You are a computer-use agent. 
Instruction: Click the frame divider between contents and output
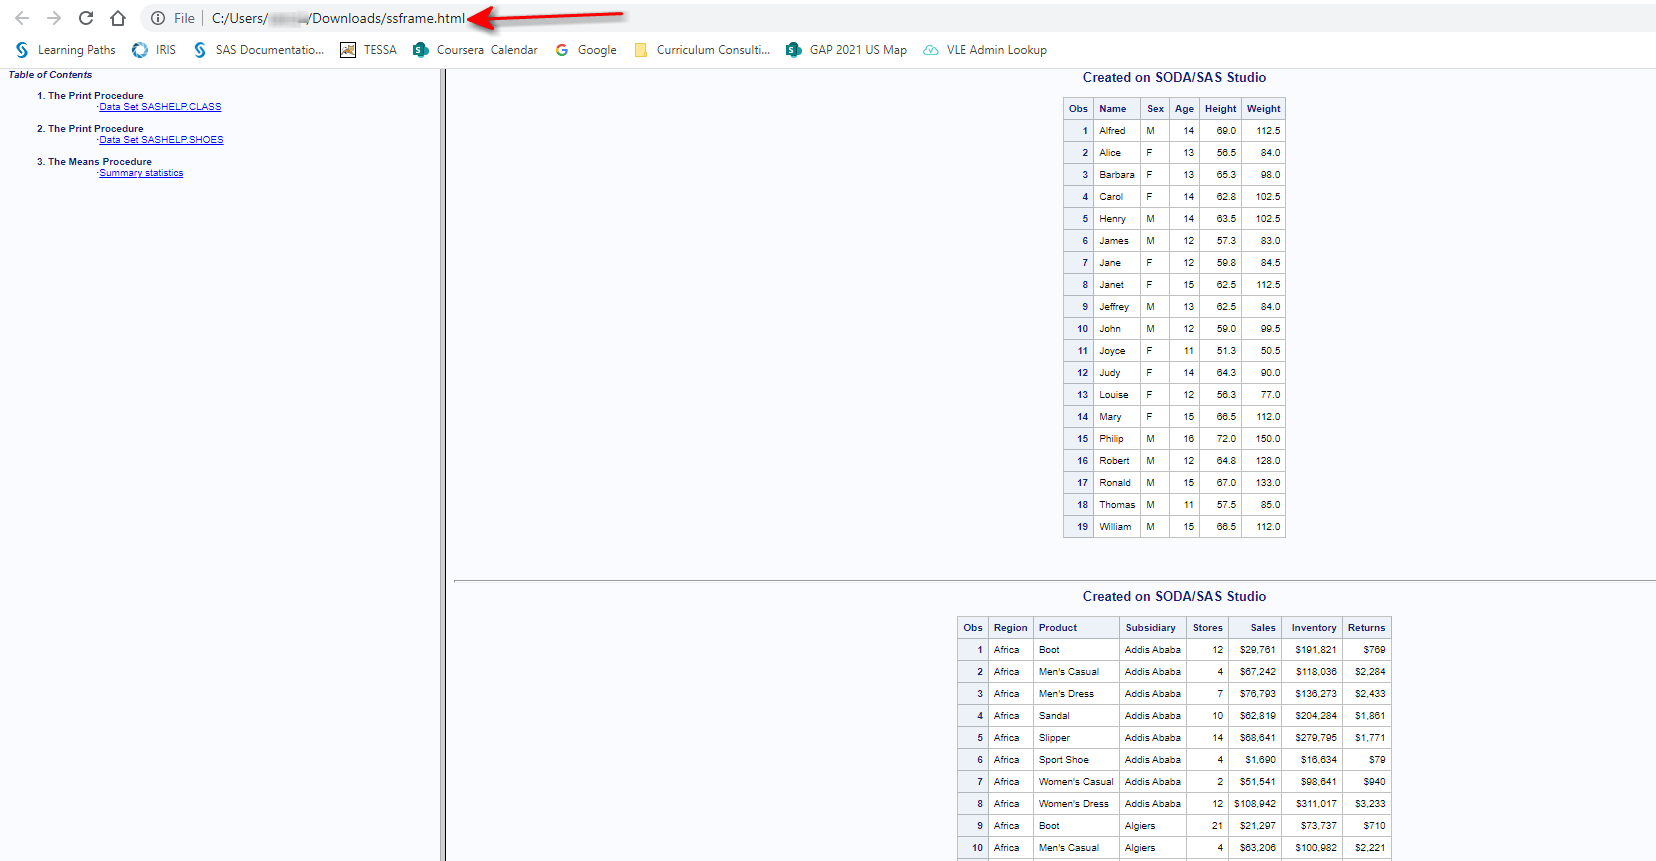442,465
